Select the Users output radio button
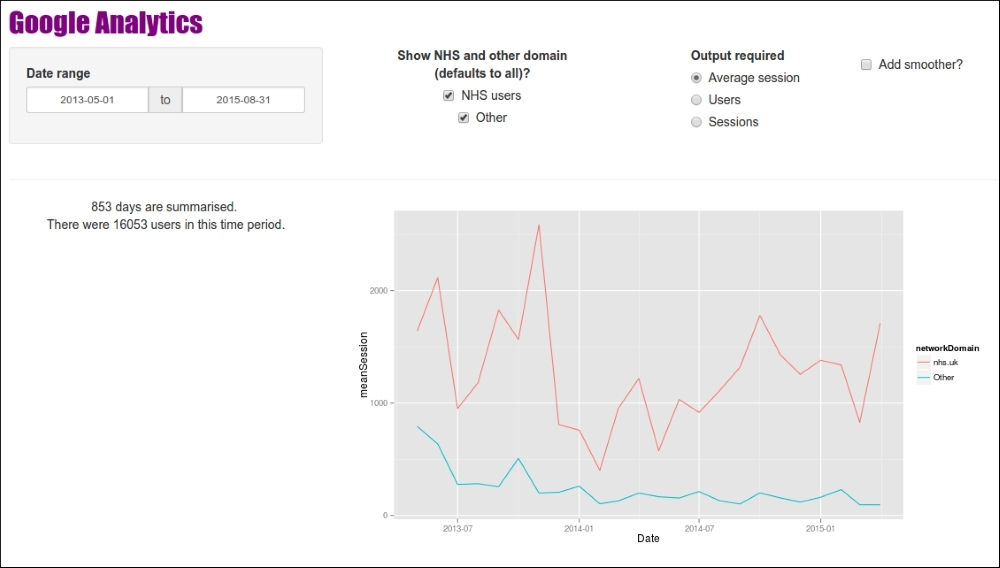 (x=696, y=100)
